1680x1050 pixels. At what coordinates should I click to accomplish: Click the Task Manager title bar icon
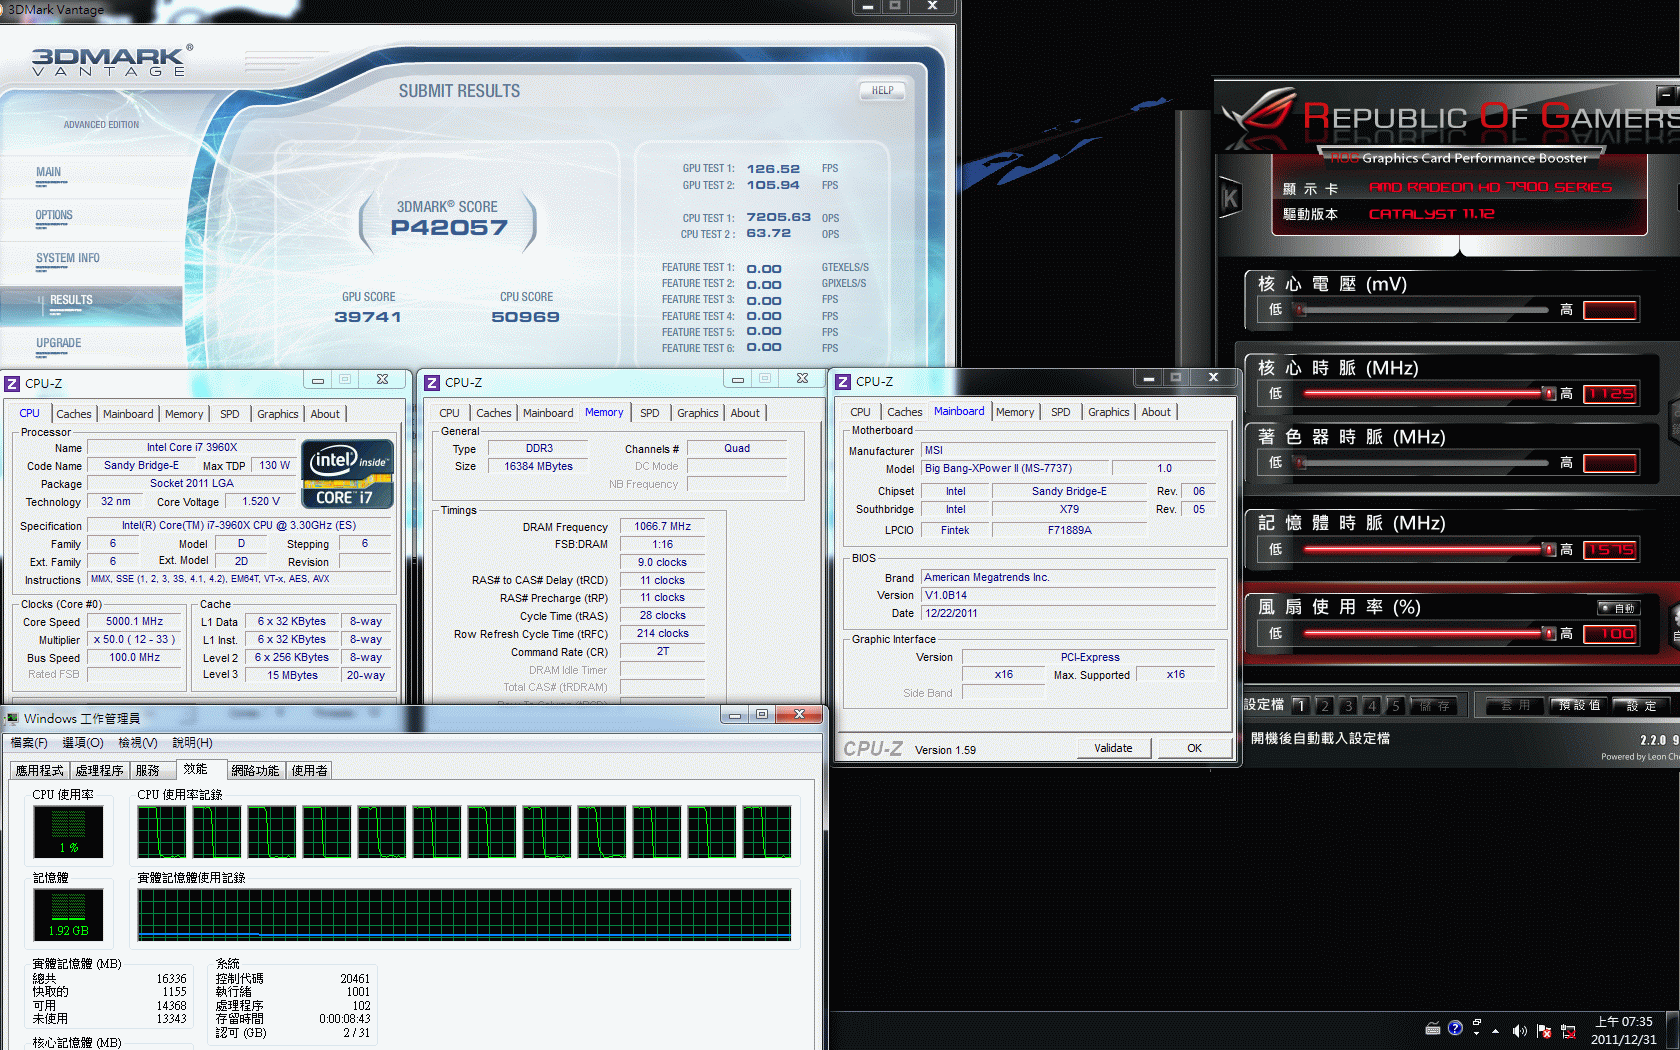tap(12, 718)
